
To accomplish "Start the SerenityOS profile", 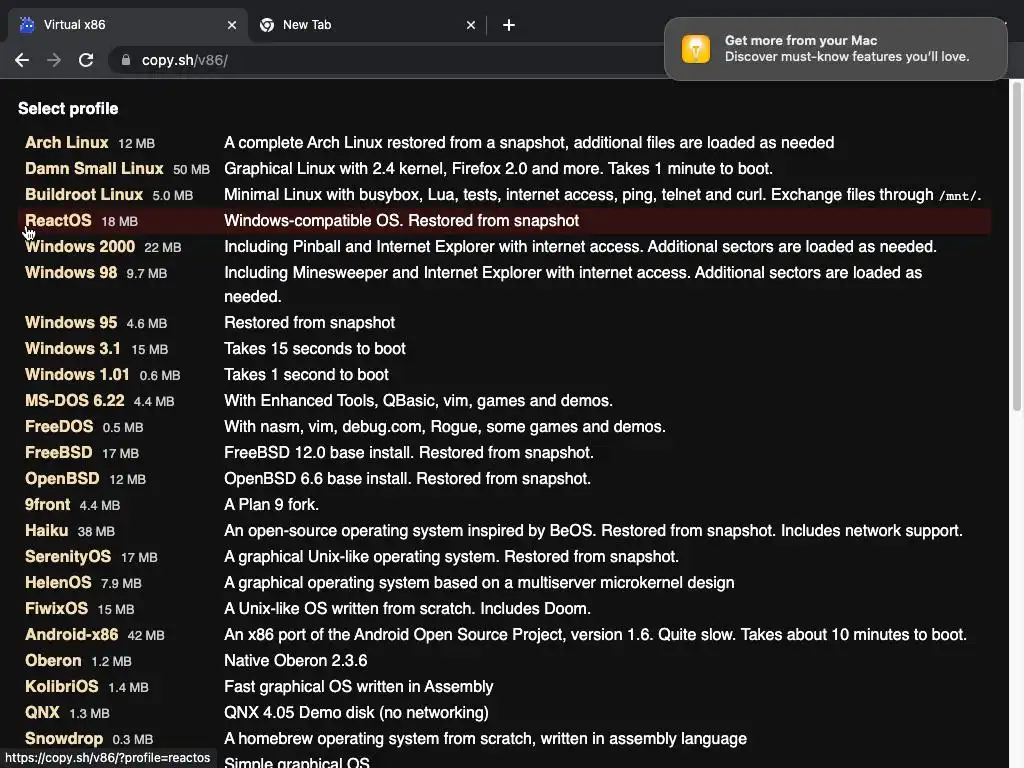I will pos(68,556).
